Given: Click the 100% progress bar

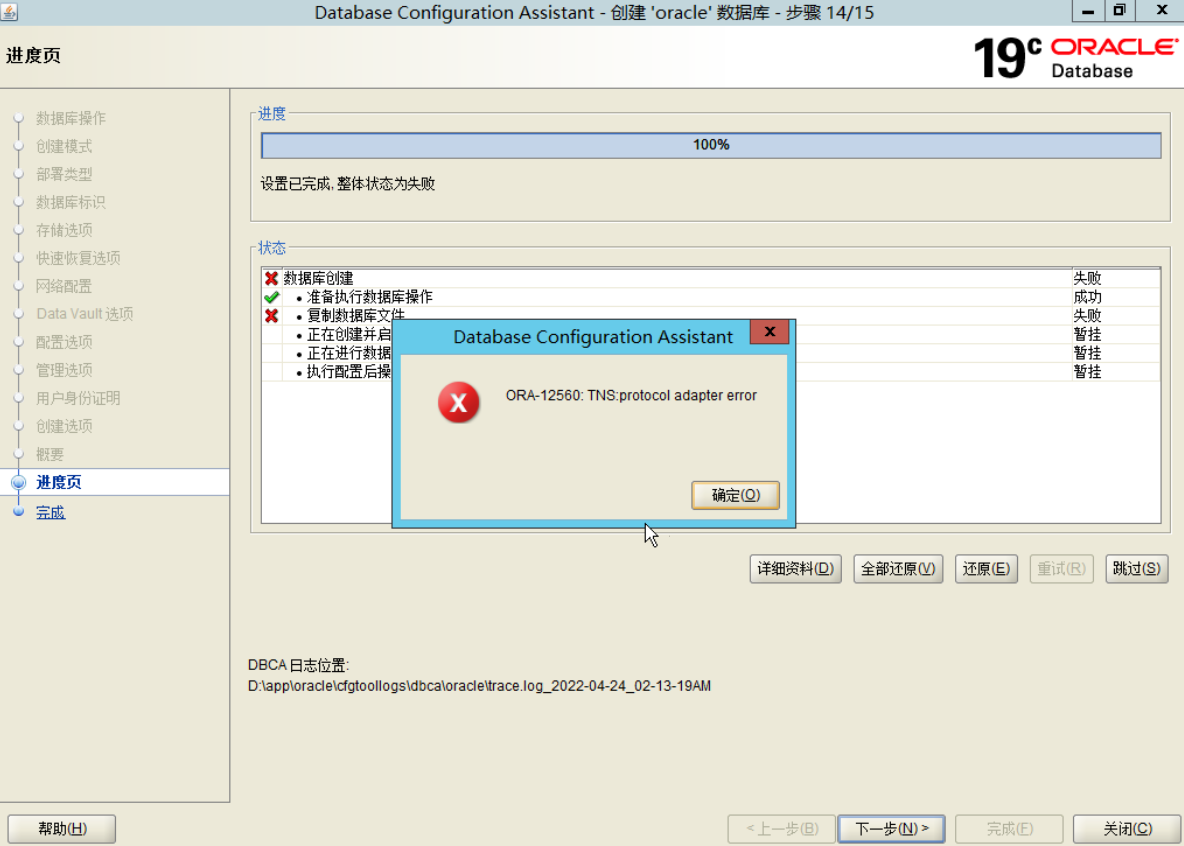Looking at the screenshot, I should pyautogui.click(x=711, y=145).
